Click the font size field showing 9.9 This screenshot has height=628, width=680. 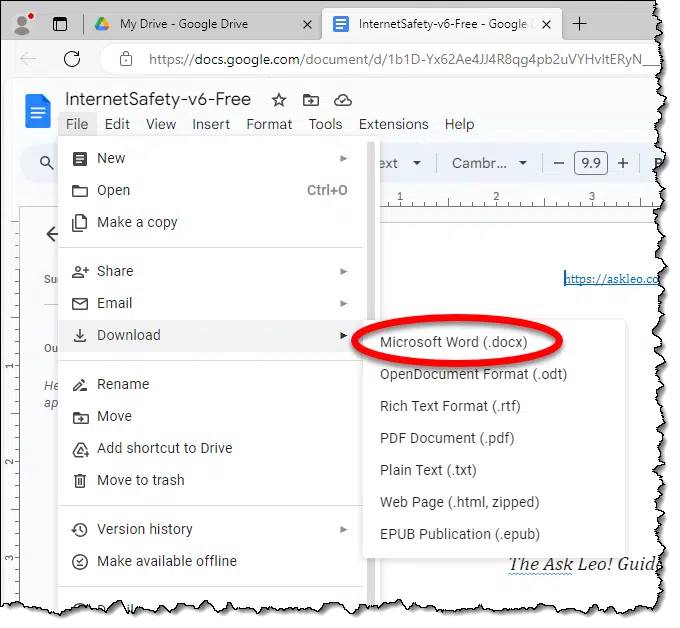click(x=591, y=164)
